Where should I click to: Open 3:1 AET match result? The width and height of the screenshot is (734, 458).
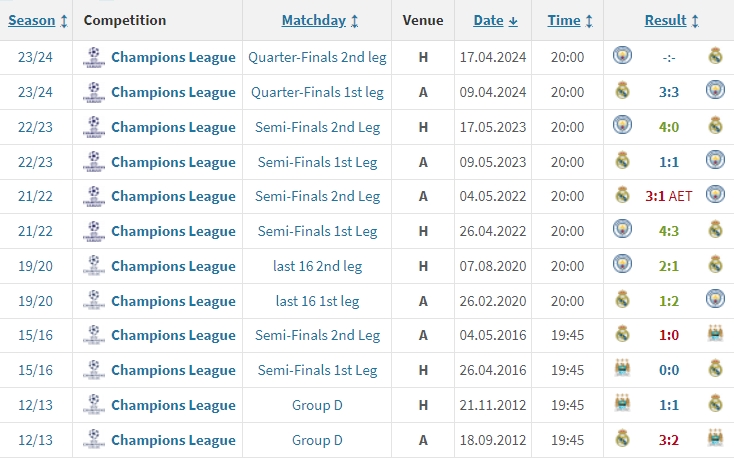pos(668,196)
